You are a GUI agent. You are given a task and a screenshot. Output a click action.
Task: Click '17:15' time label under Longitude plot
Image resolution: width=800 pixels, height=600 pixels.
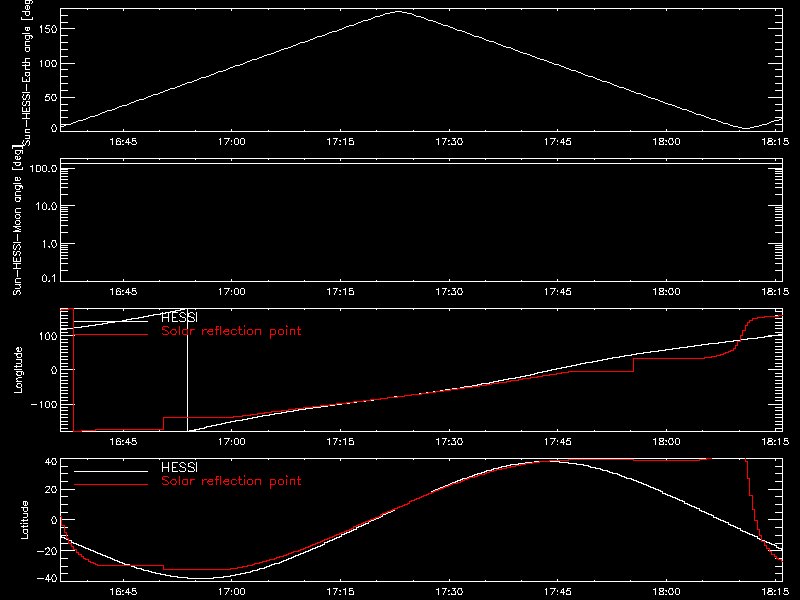(x=340, y=442)
